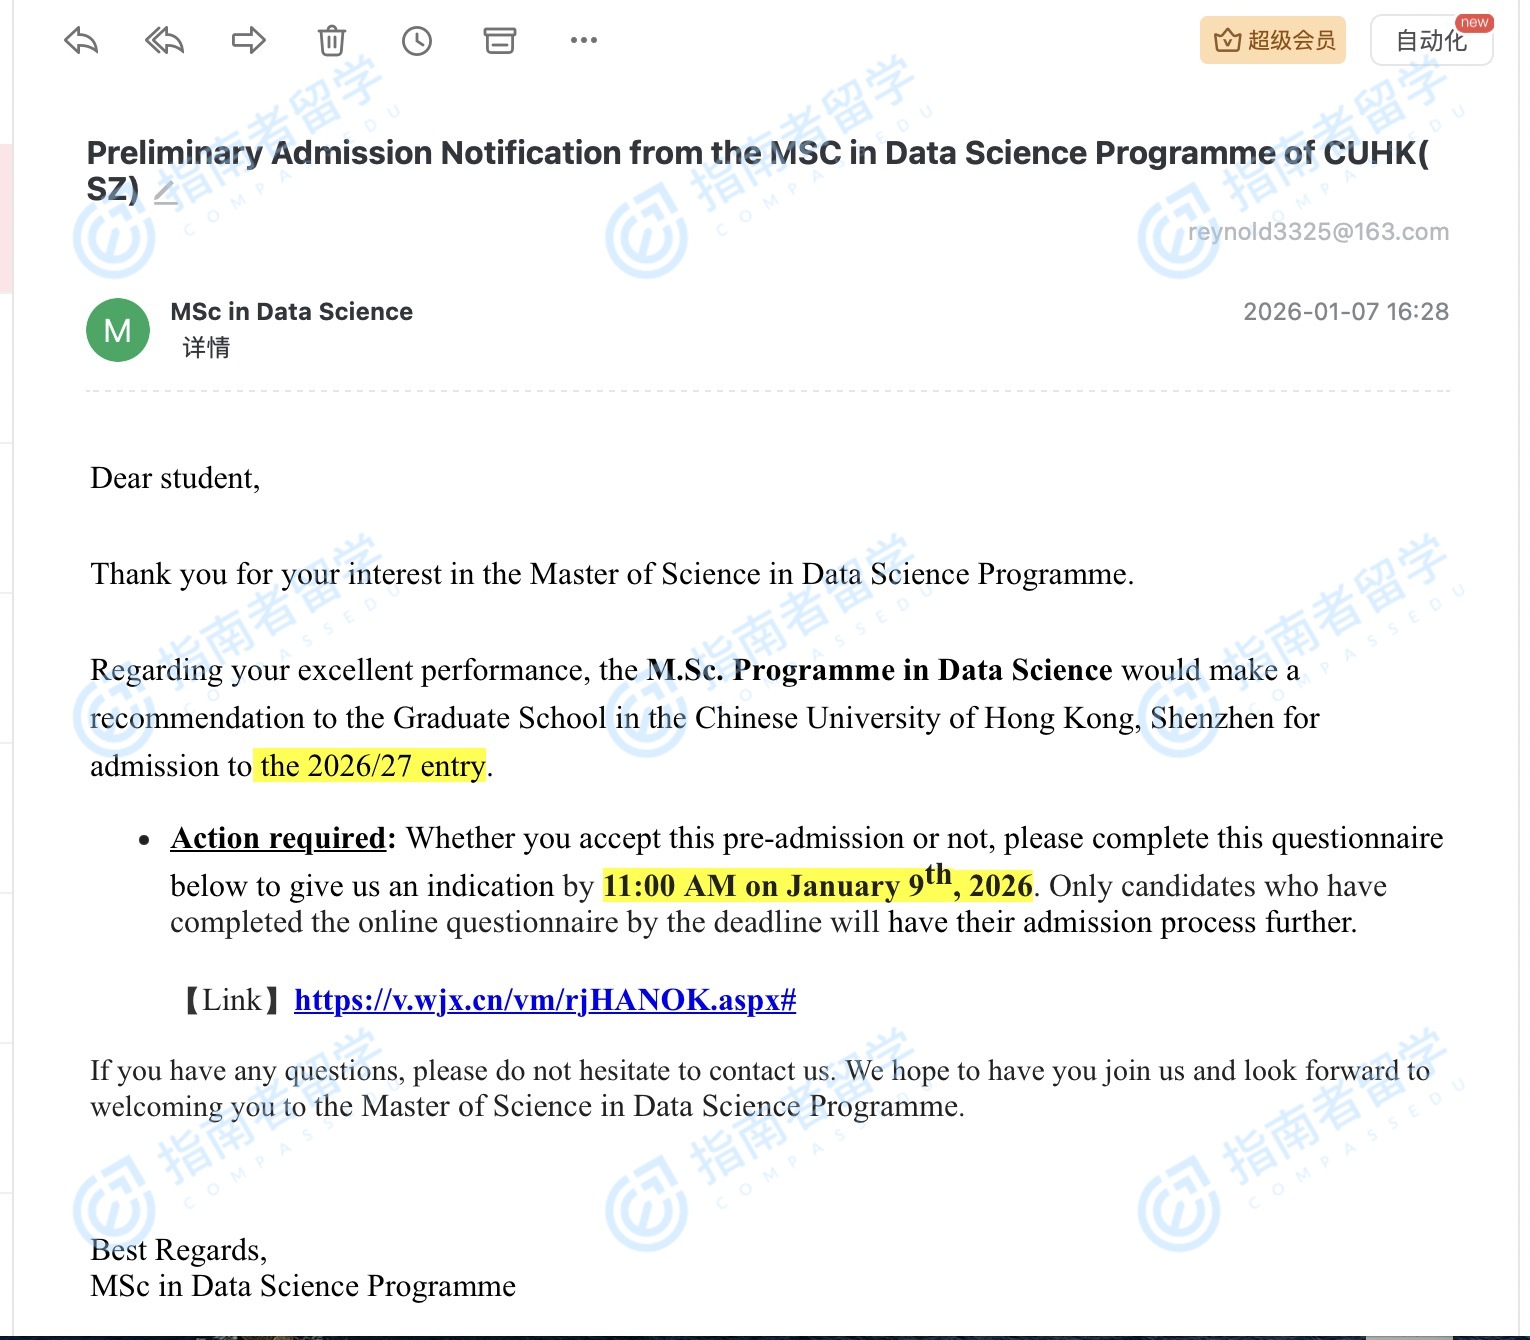Click the underlined 'Action required' text
1530x1340 pixels.
tap(278, 838)
